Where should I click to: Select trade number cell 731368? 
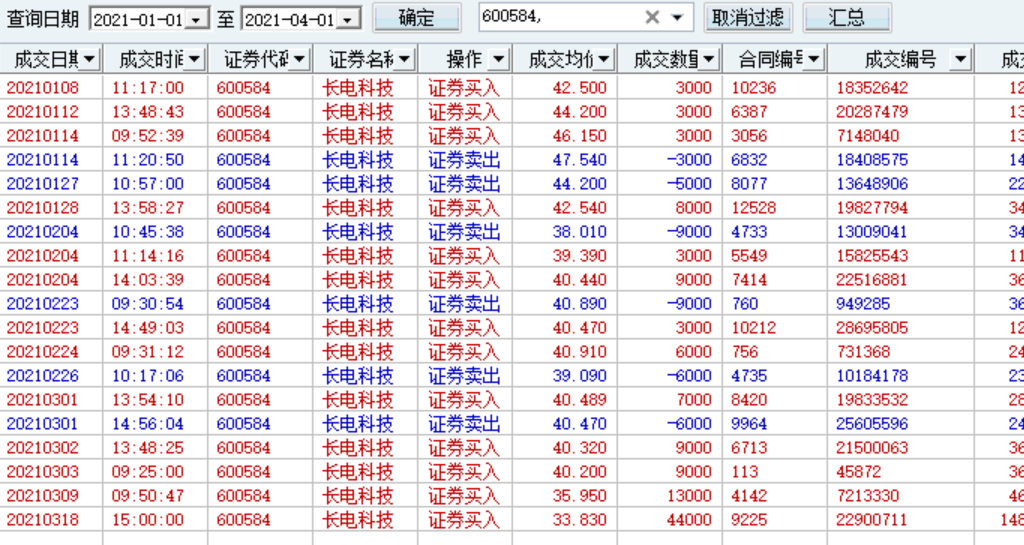pos(863,352)
